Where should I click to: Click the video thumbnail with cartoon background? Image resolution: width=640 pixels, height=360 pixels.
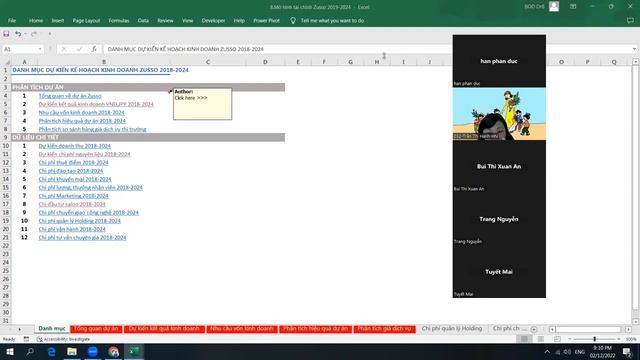point(499,114)
